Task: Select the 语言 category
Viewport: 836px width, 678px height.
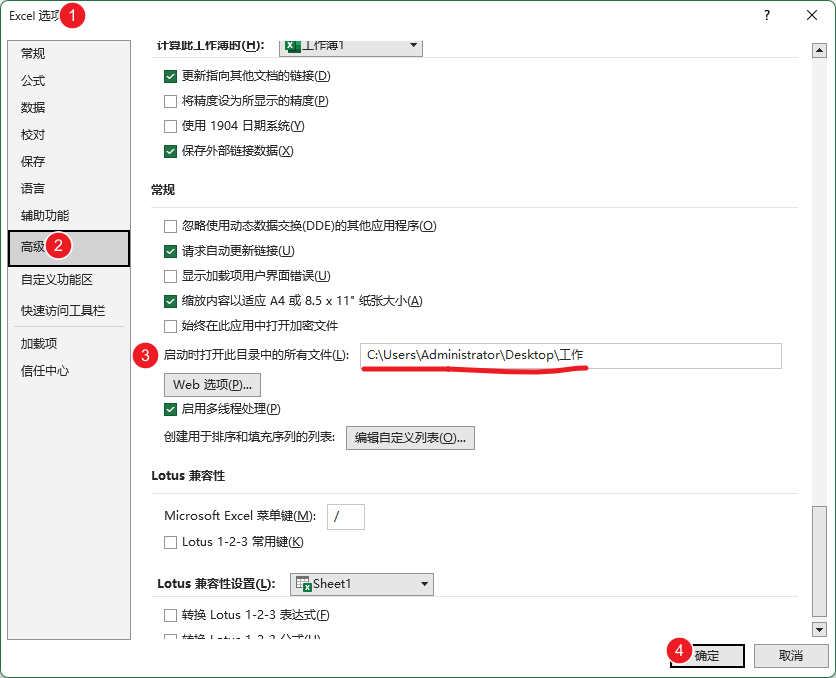Action: 69,189
